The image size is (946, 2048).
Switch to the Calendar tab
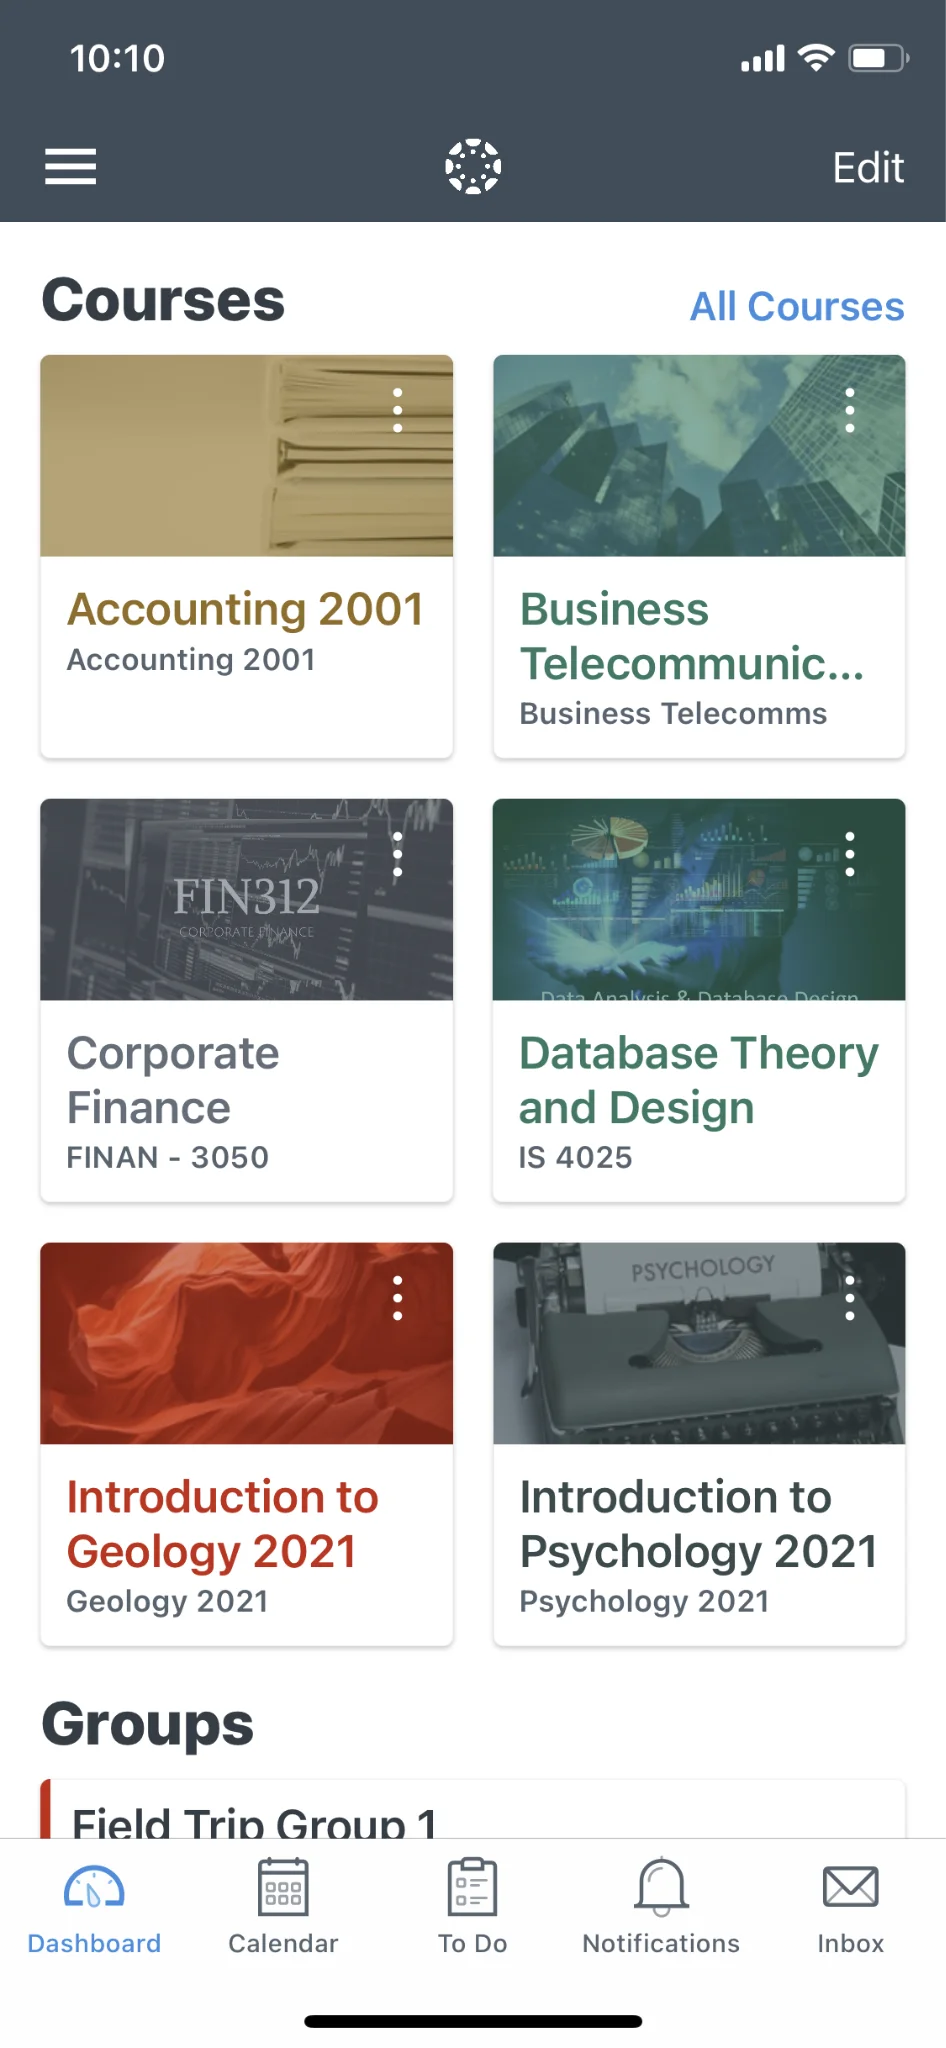pos(283,1907)
